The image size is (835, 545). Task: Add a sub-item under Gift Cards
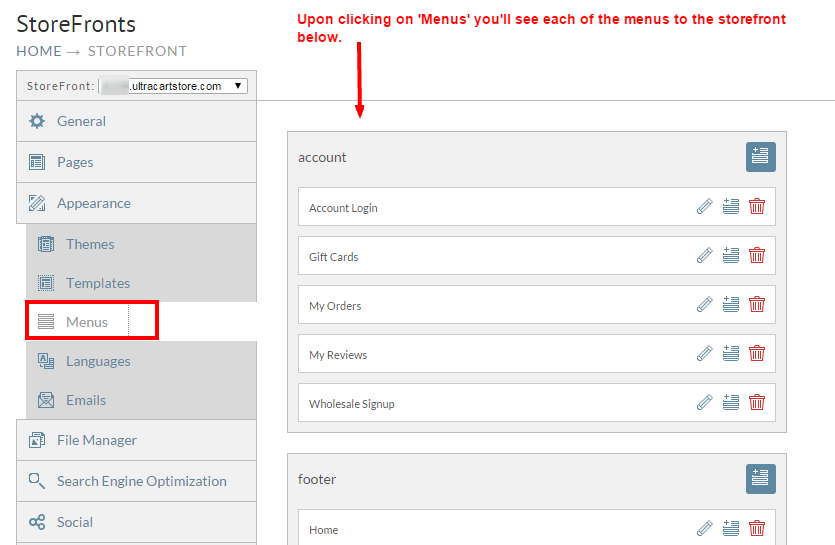pos(731,255)
